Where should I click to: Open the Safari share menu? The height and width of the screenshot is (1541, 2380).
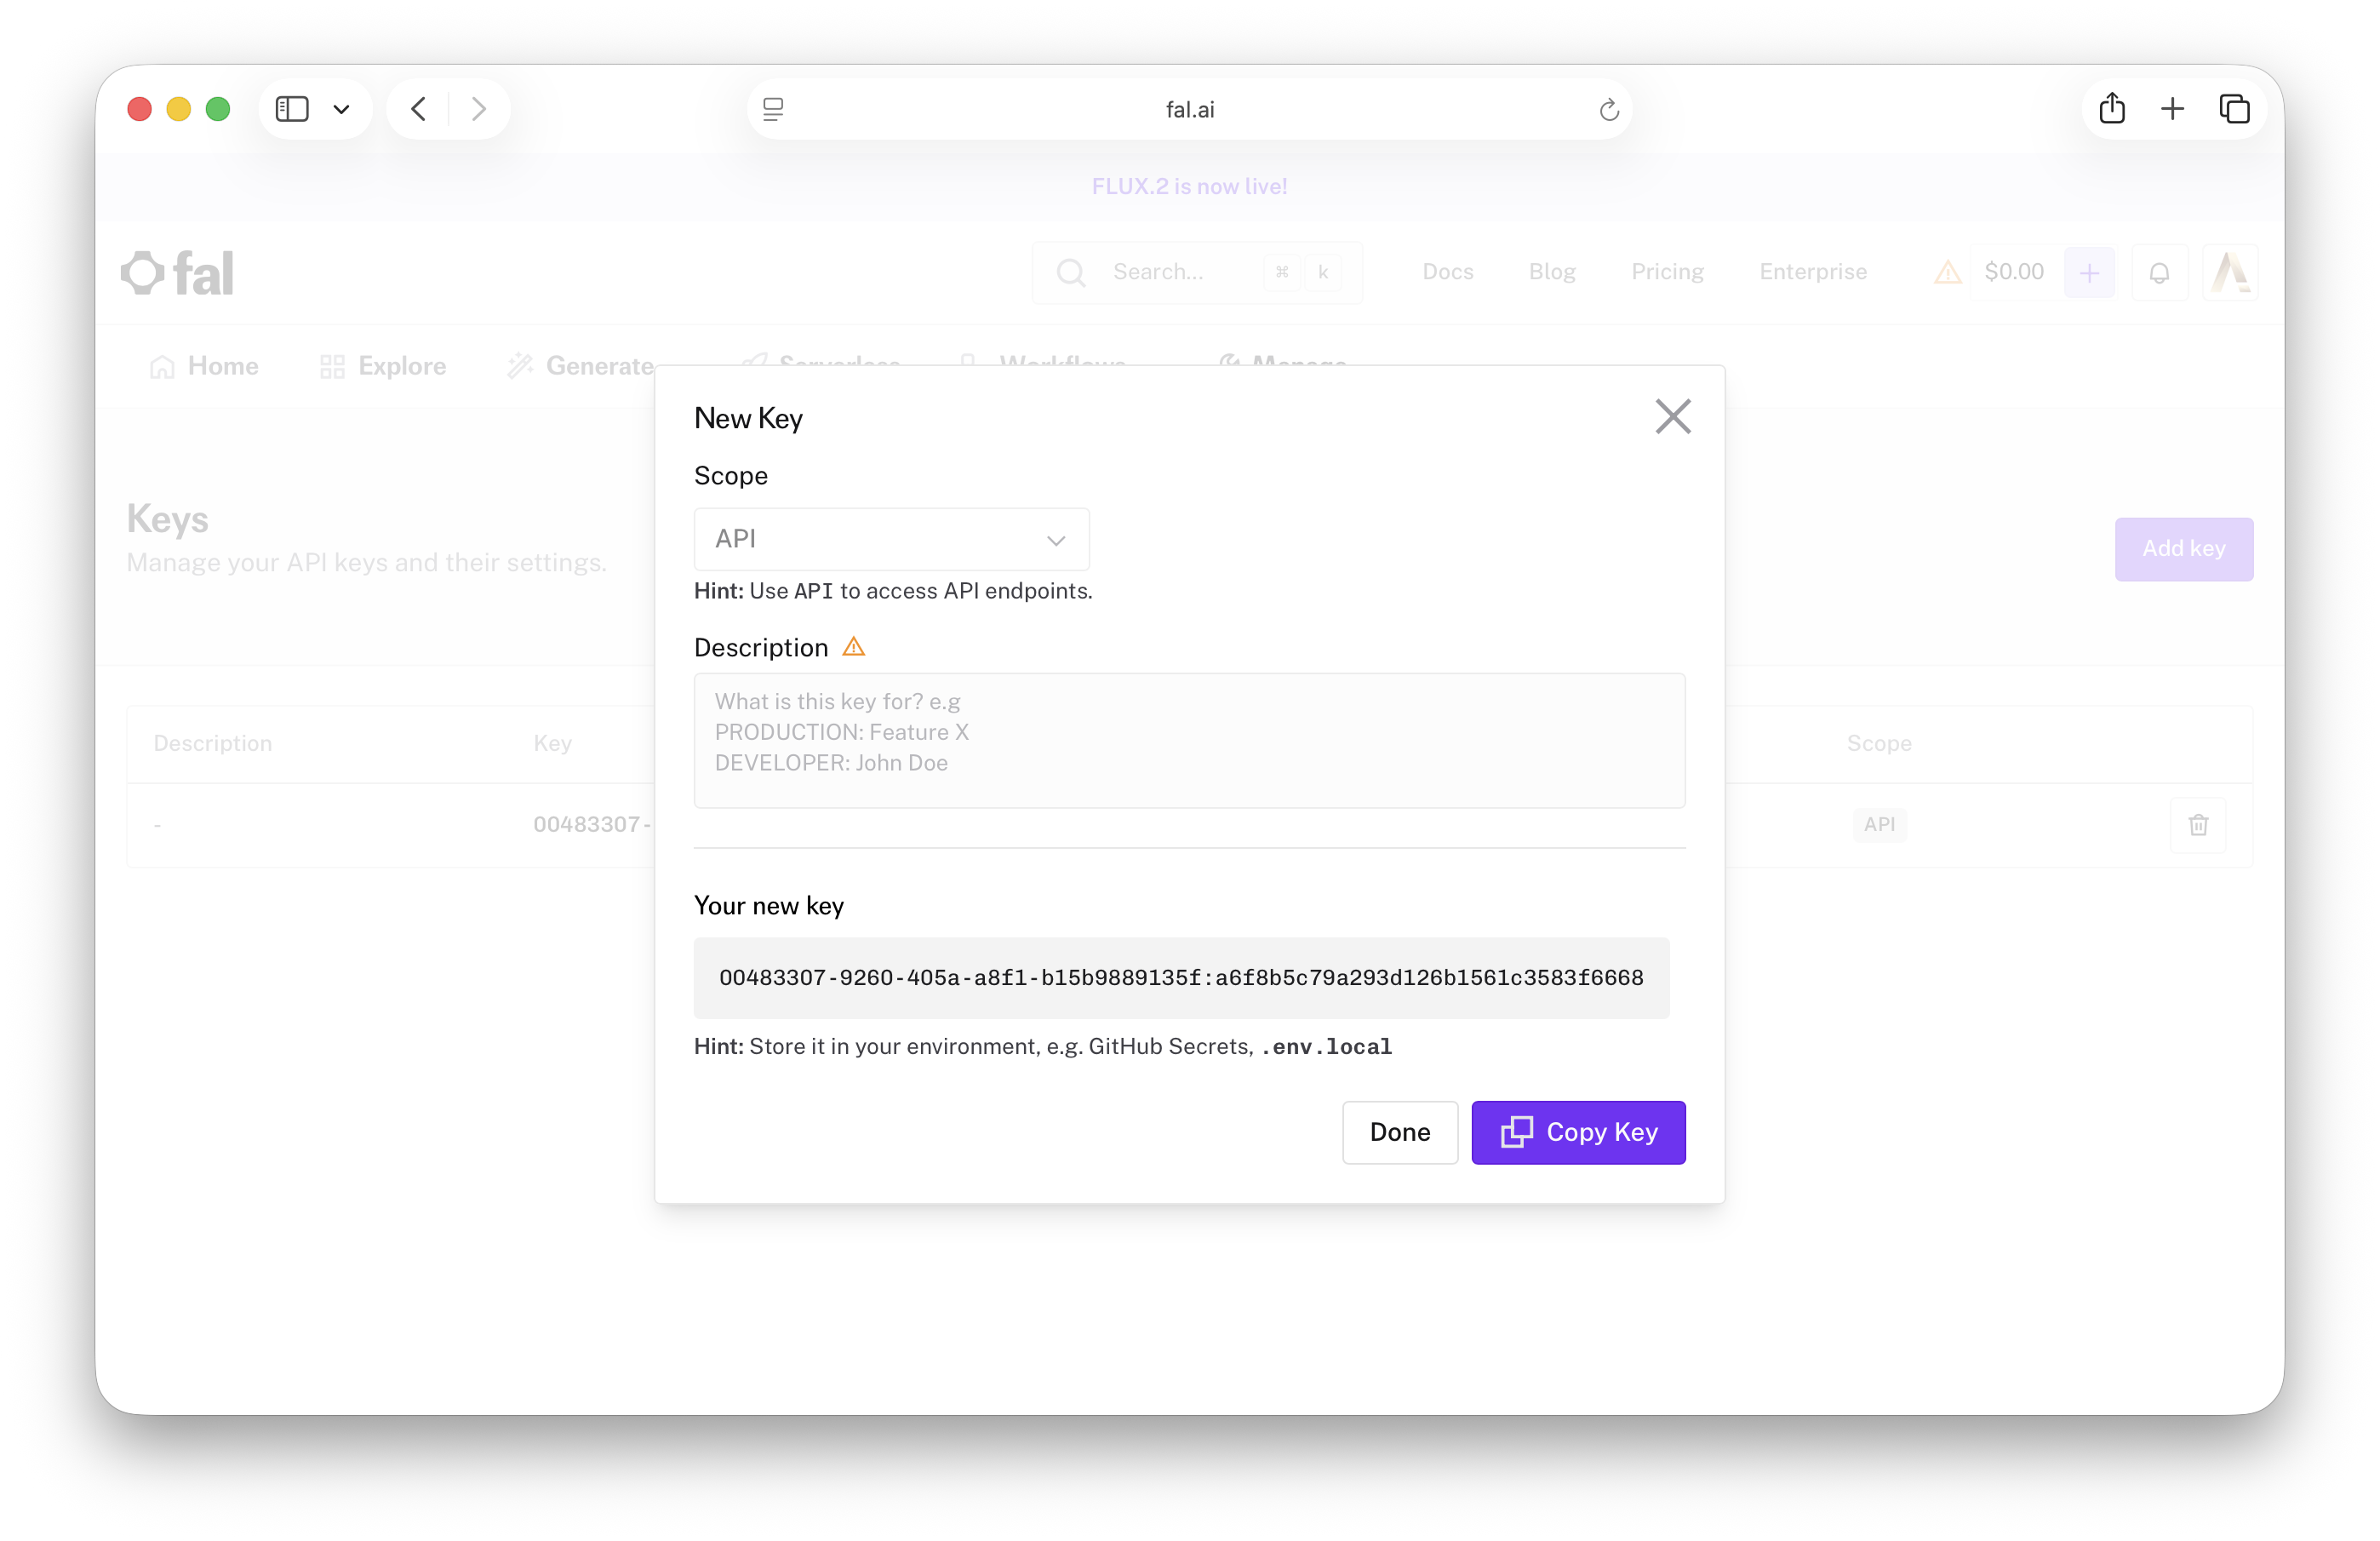2111,108
